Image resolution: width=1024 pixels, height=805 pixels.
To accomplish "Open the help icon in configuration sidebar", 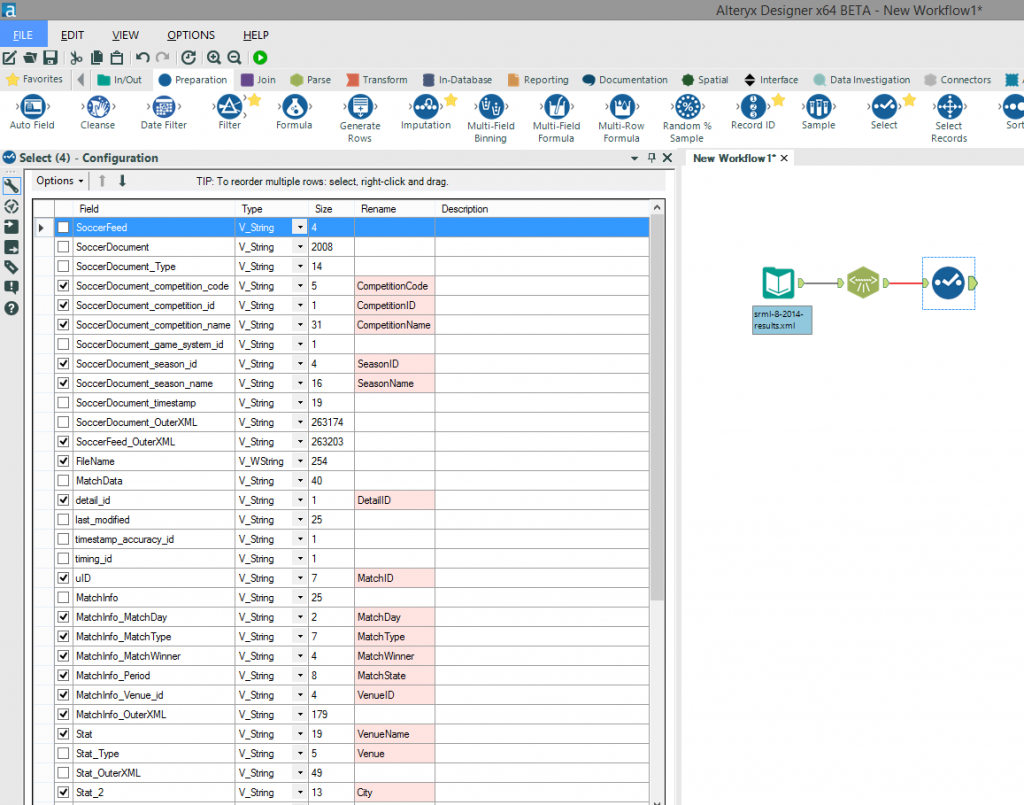I will (11, 308).
